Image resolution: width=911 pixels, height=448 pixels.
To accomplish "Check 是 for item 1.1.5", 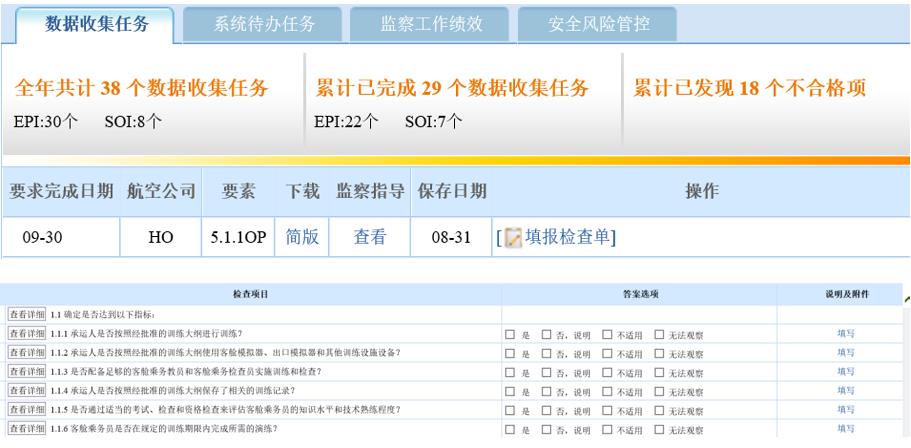I will tap(512, 409).
